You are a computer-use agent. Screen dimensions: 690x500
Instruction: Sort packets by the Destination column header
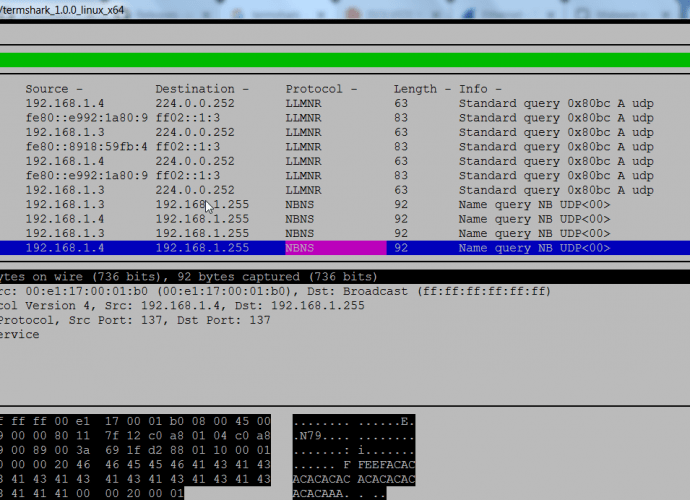pyautogui.click(x=202, y=89)
